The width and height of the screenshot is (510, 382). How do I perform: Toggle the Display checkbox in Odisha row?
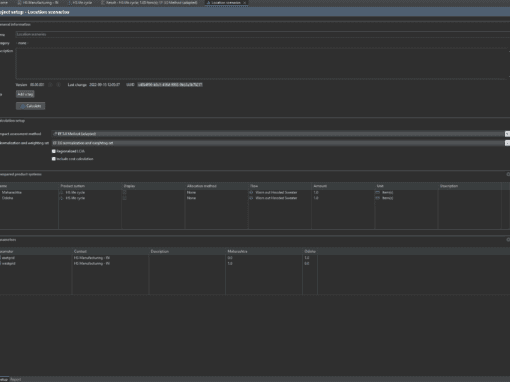click(125, 198)
